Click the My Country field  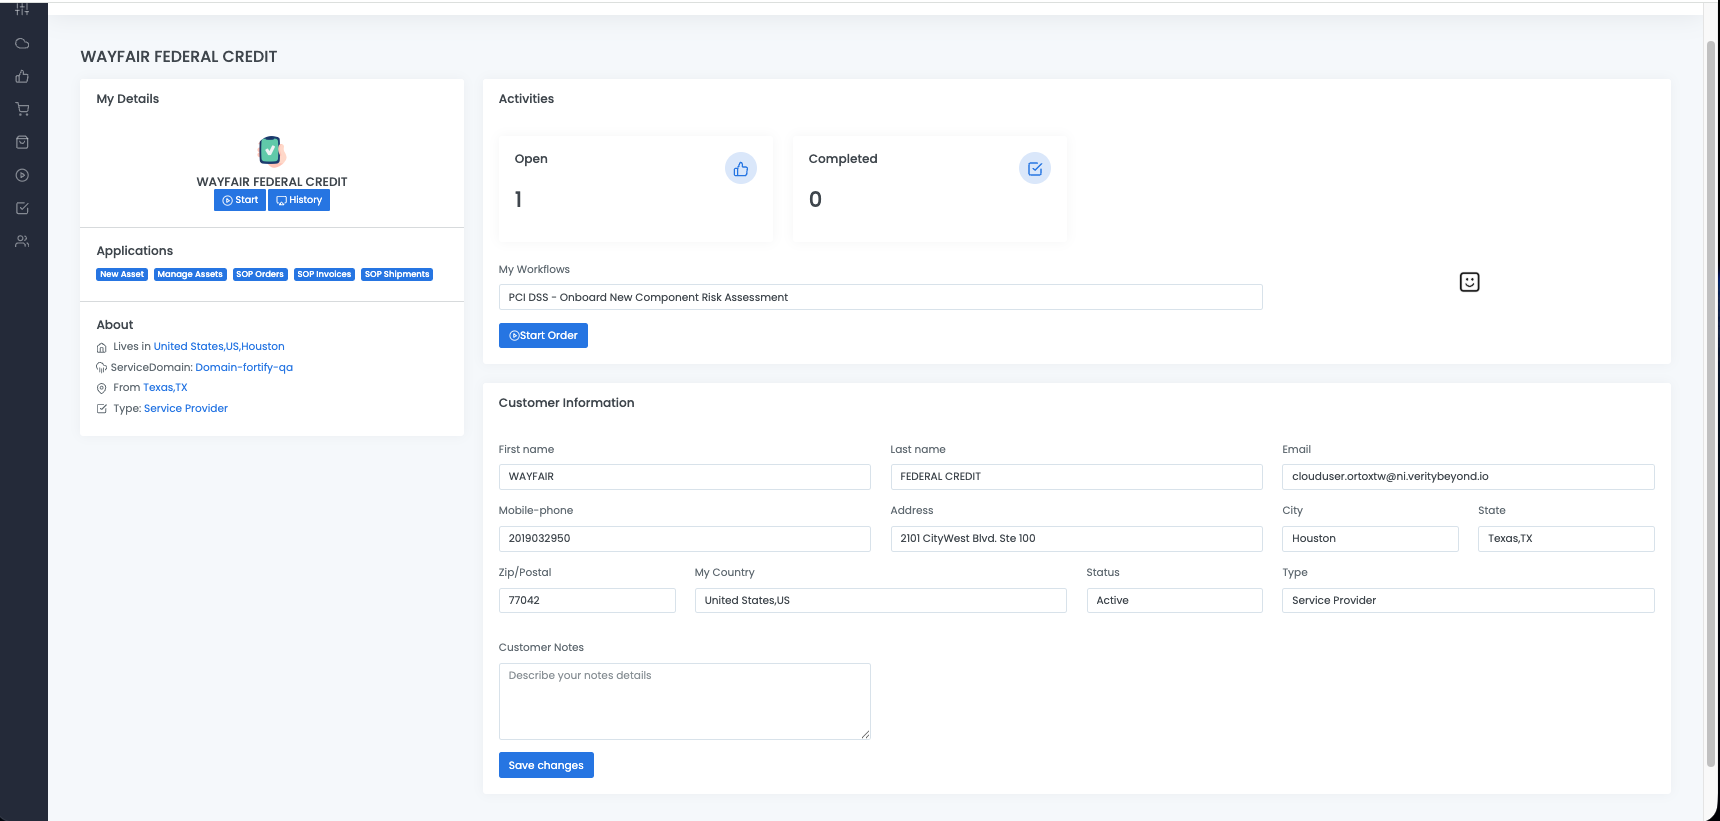pos(880,601)
